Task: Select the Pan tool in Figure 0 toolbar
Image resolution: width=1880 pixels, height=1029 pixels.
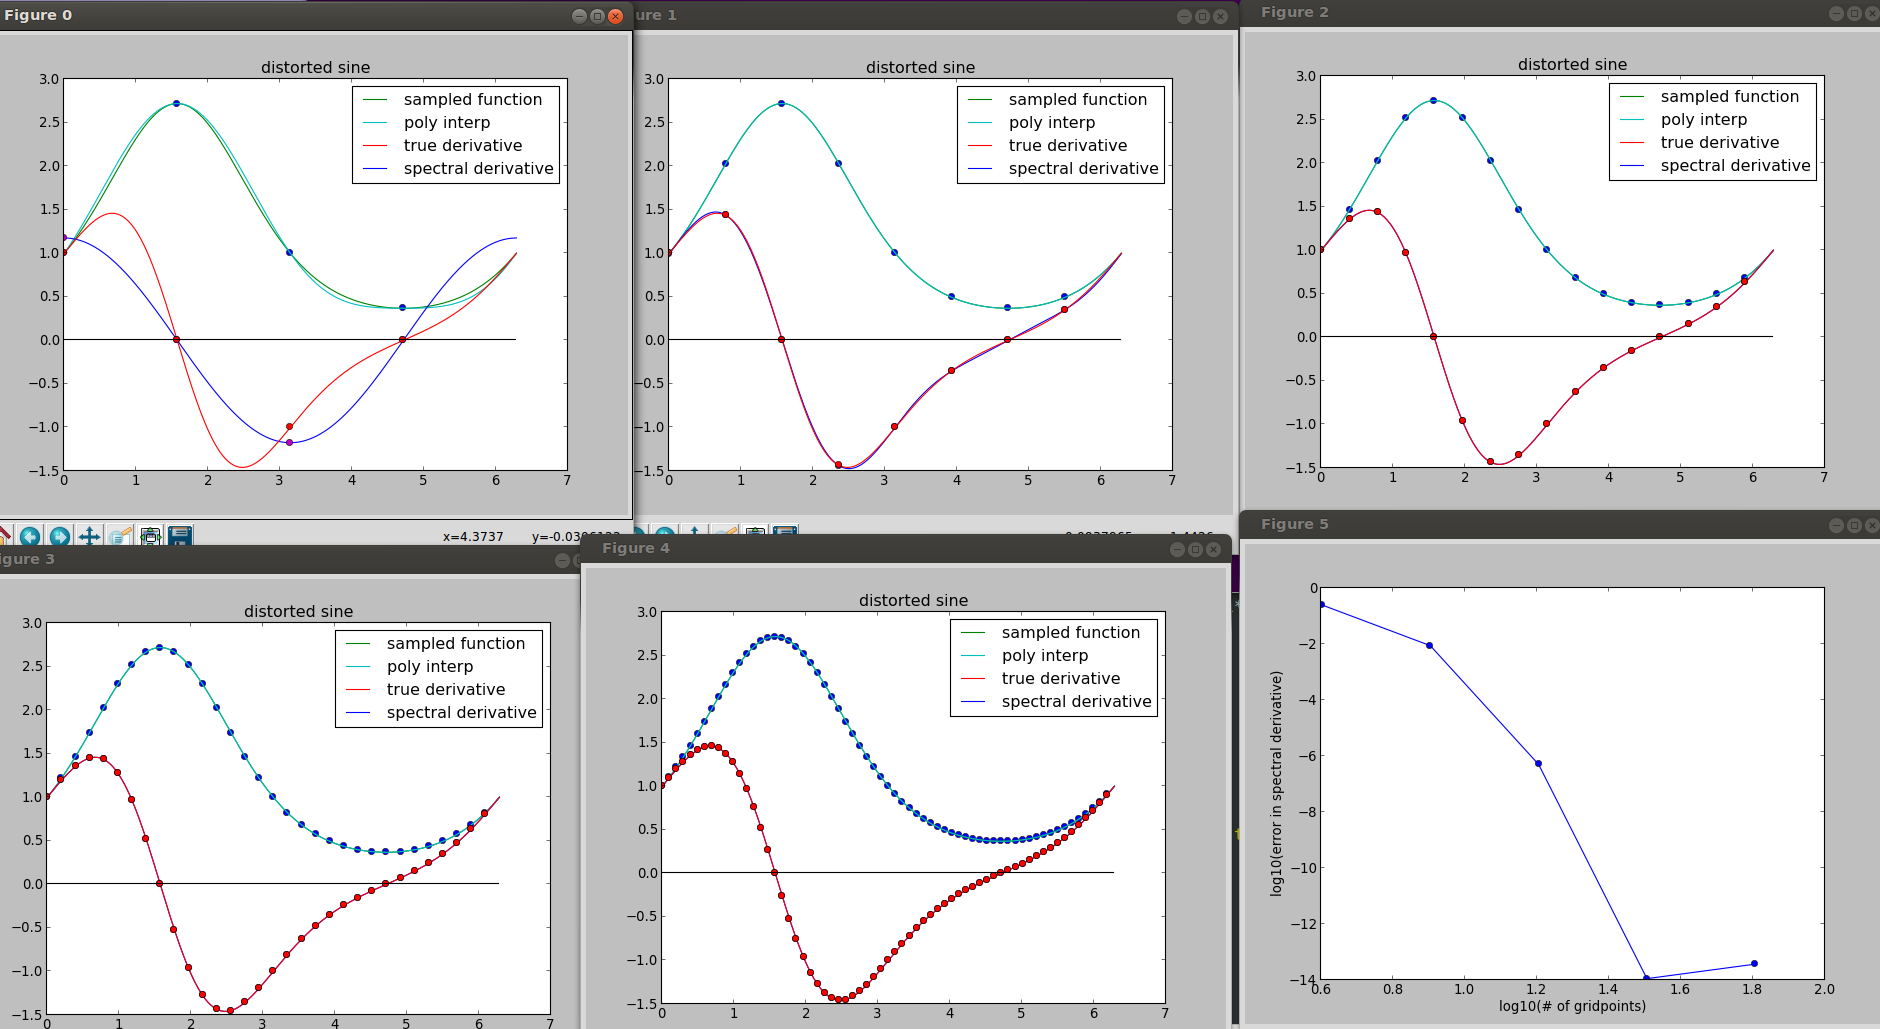Action: coord(90,536)
